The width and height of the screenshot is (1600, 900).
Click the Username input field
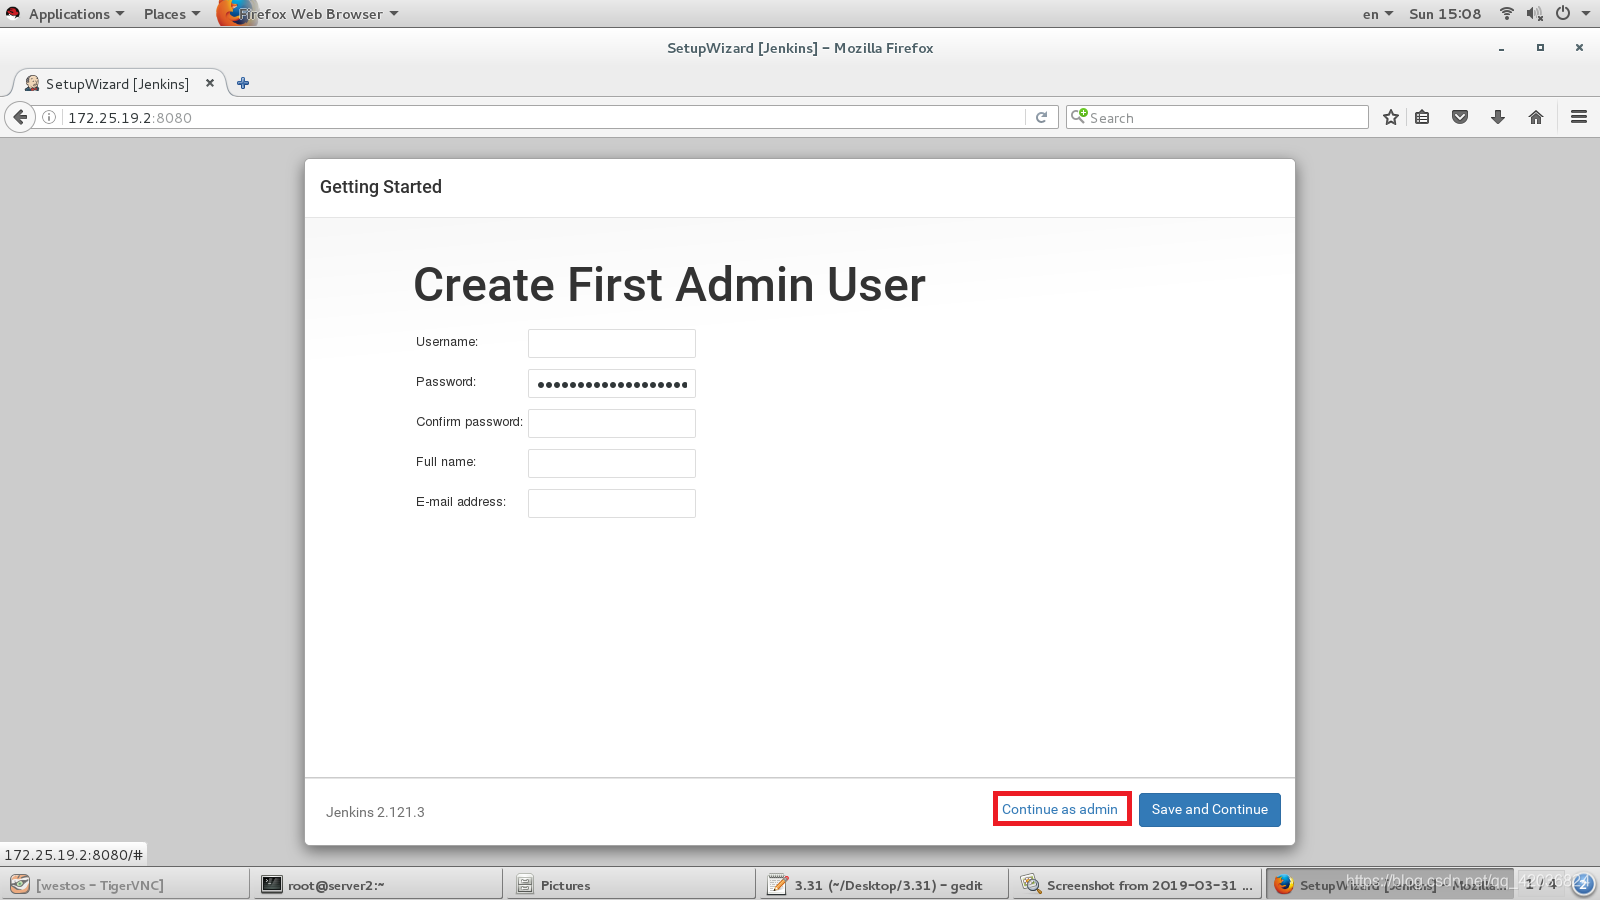click(x=612, y=343)
